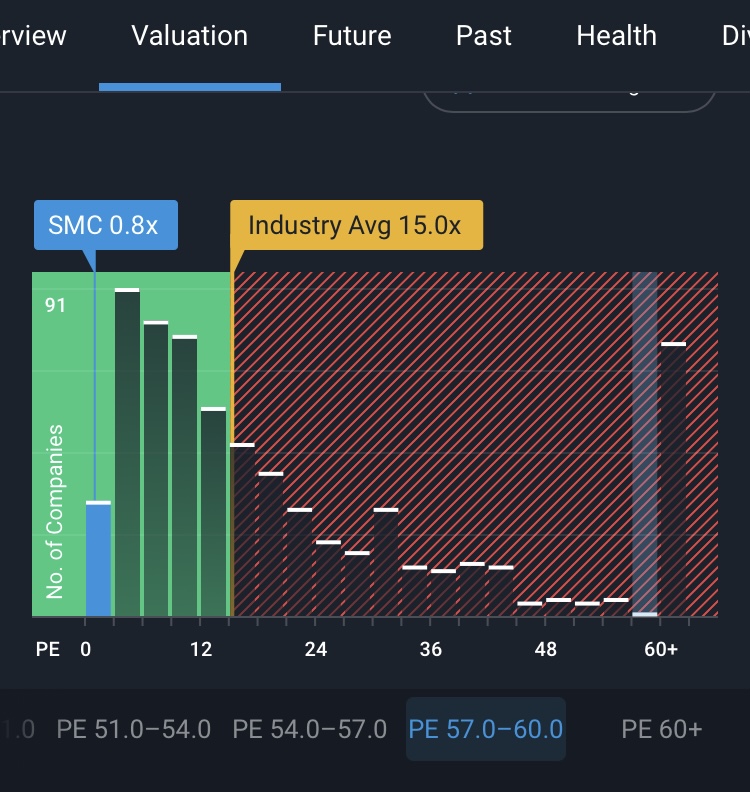Click the Industry Avg 15.0x label

[x=356, y=225]
